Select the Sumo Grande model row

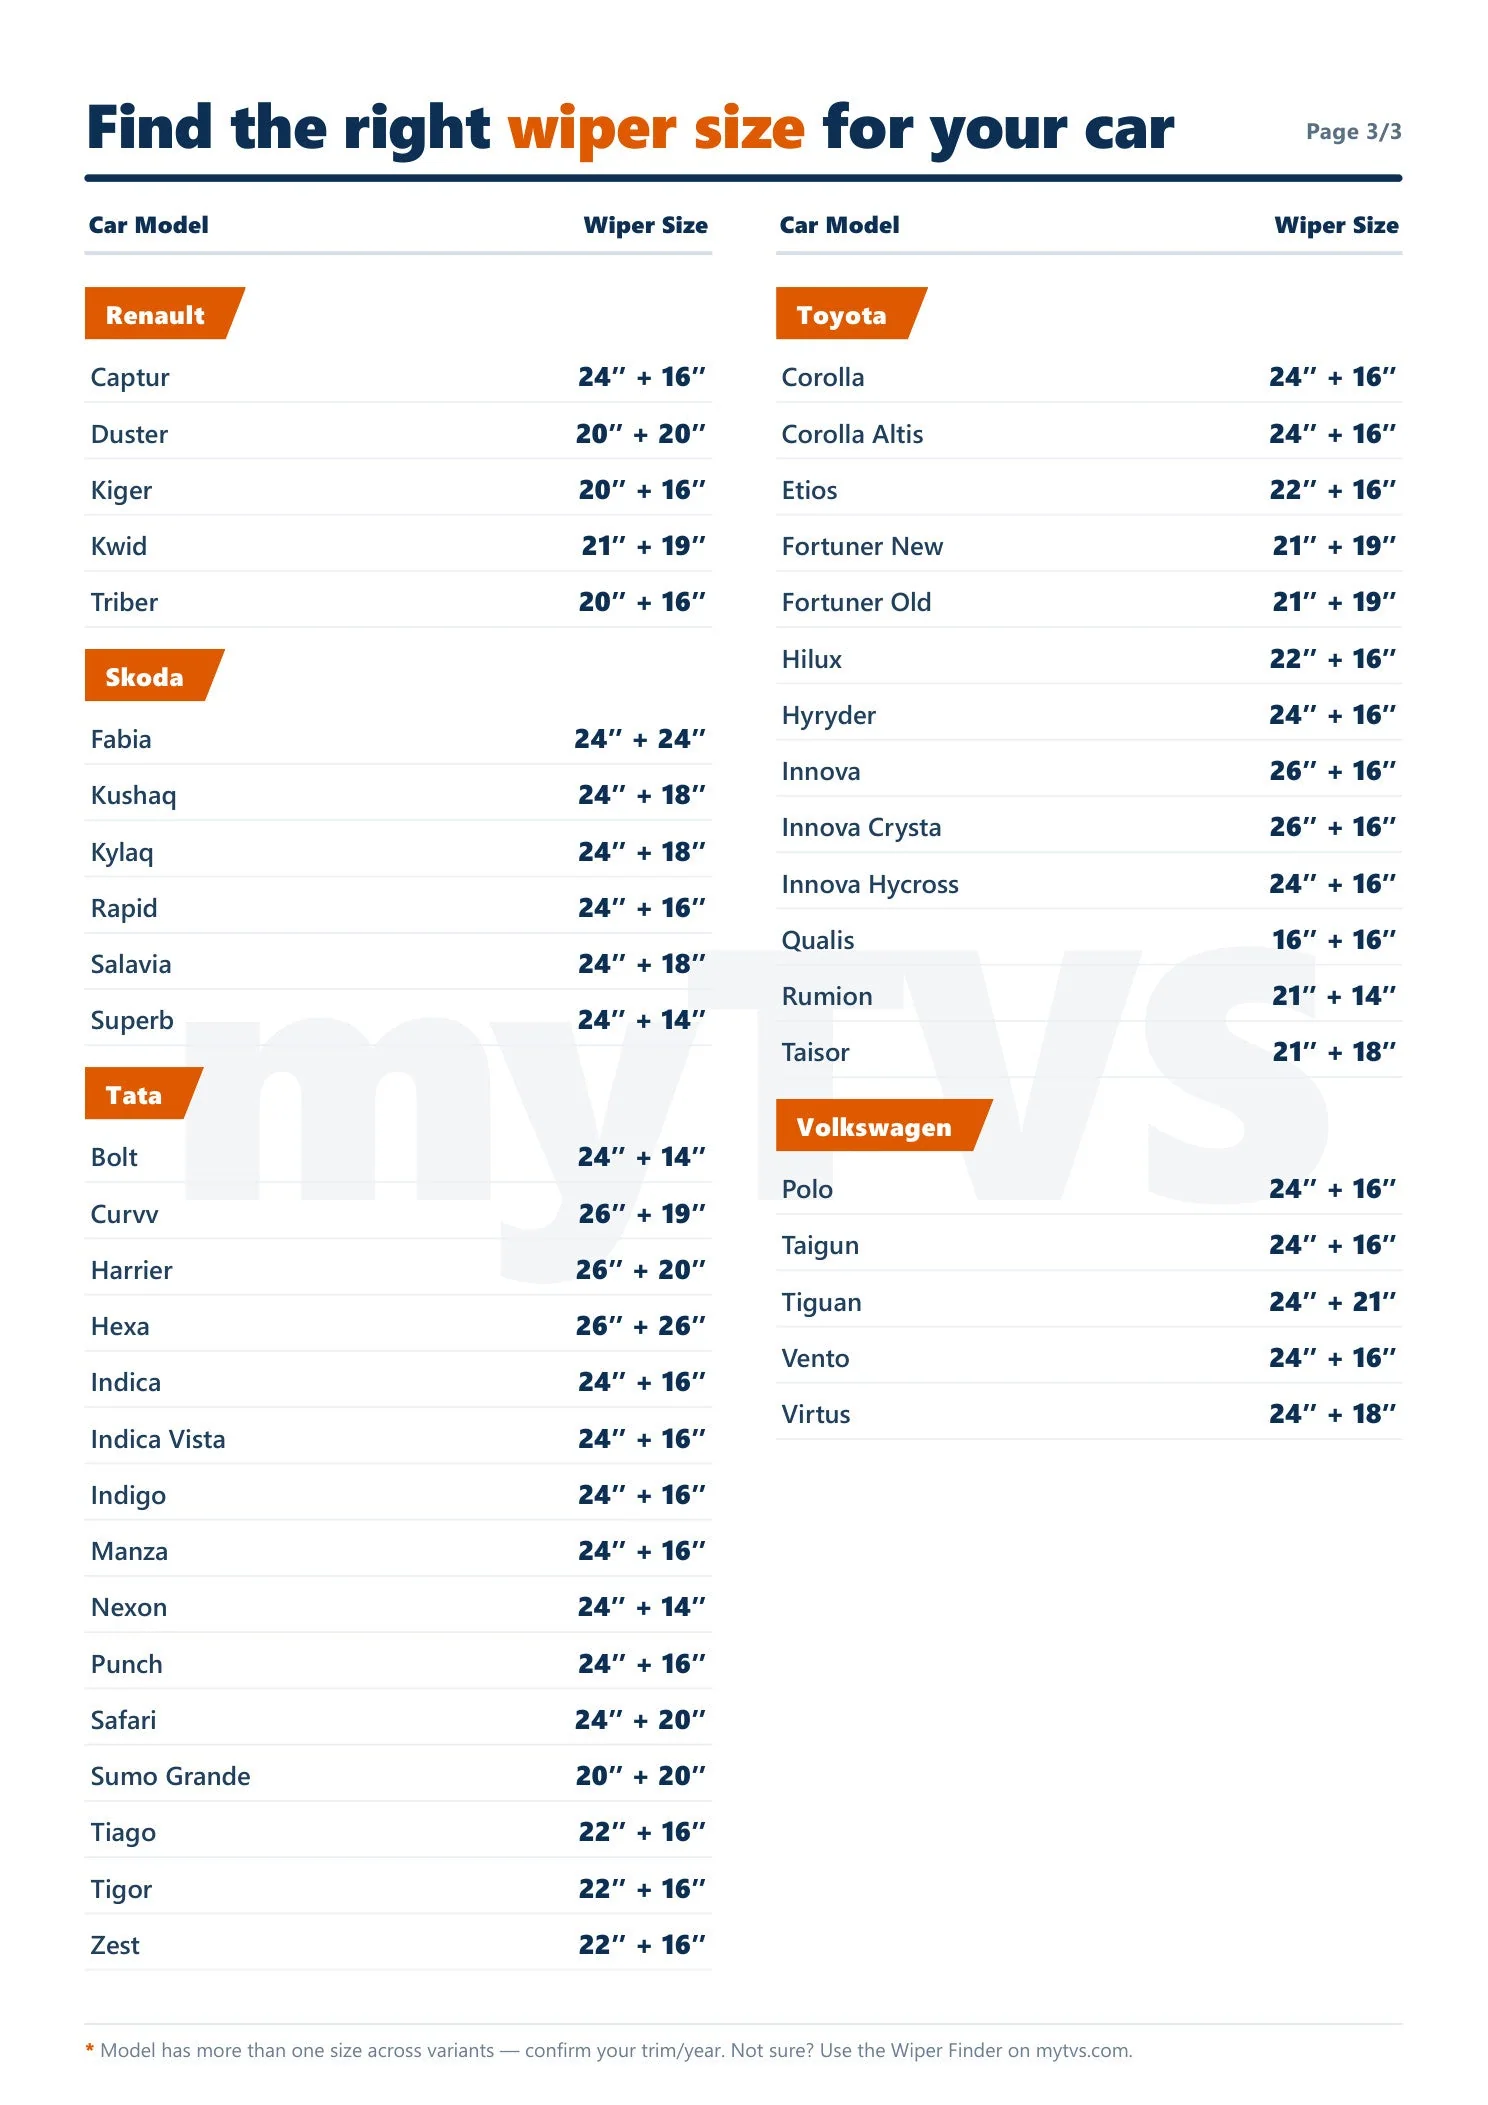point(398,1775)
